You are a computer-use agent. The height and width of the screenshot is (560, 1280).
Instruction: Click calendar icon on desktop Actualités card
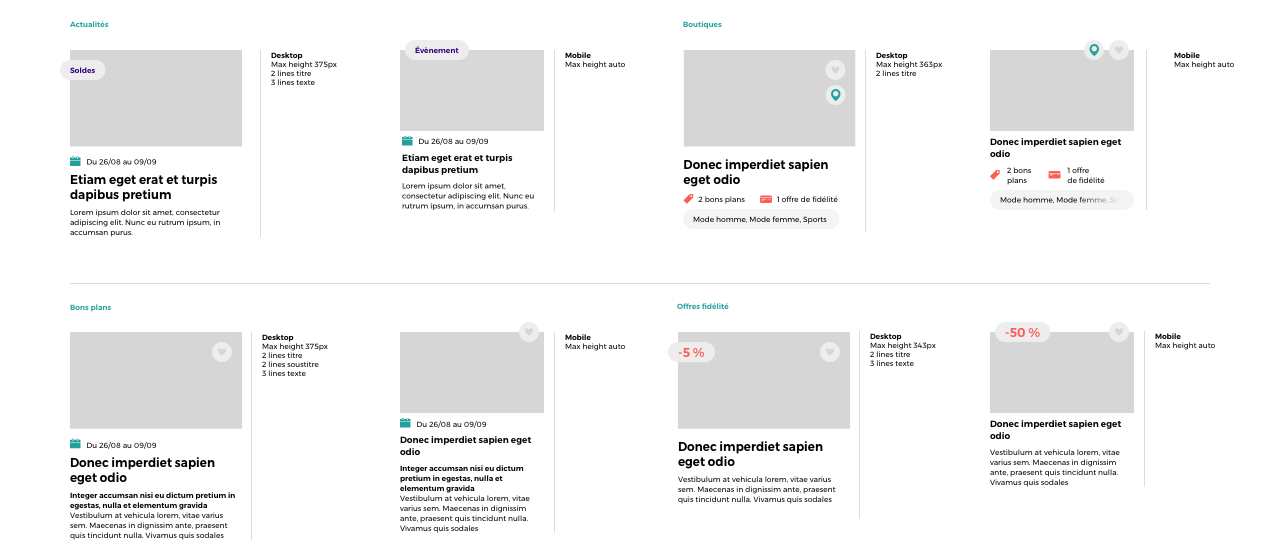click(x=75, y=161)
